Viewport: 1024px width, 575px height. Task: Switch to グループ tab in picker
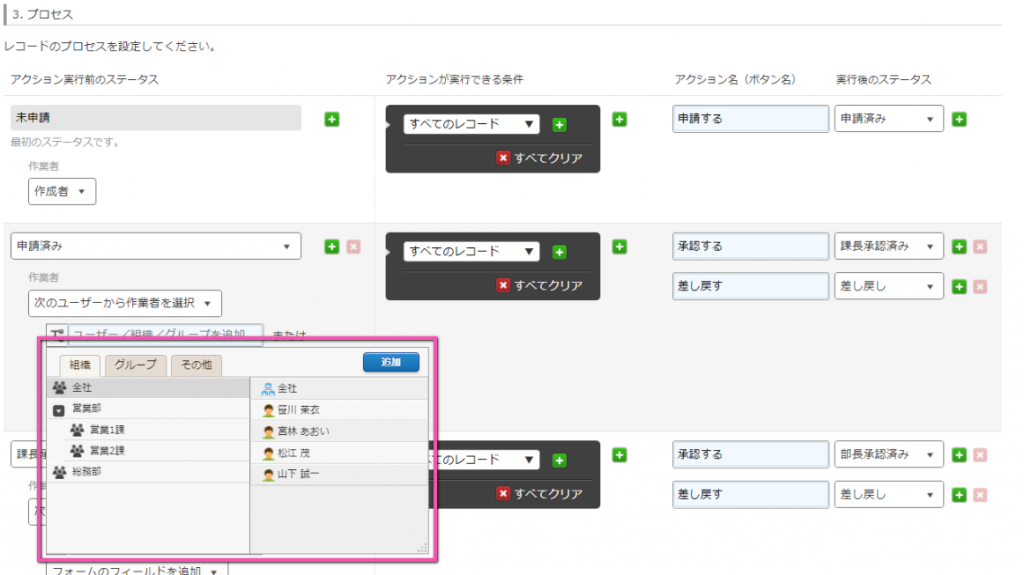136,365
